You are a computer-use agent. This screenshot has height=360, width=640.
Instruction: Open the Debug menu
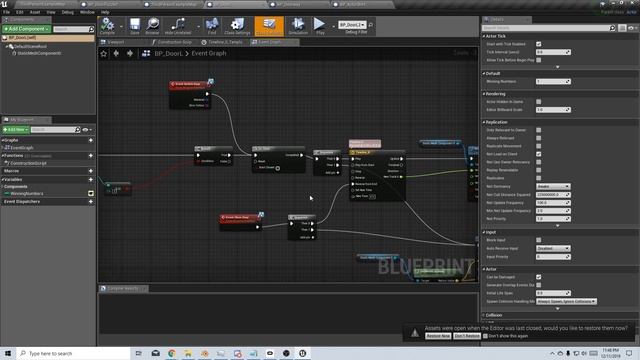point(67,12)
